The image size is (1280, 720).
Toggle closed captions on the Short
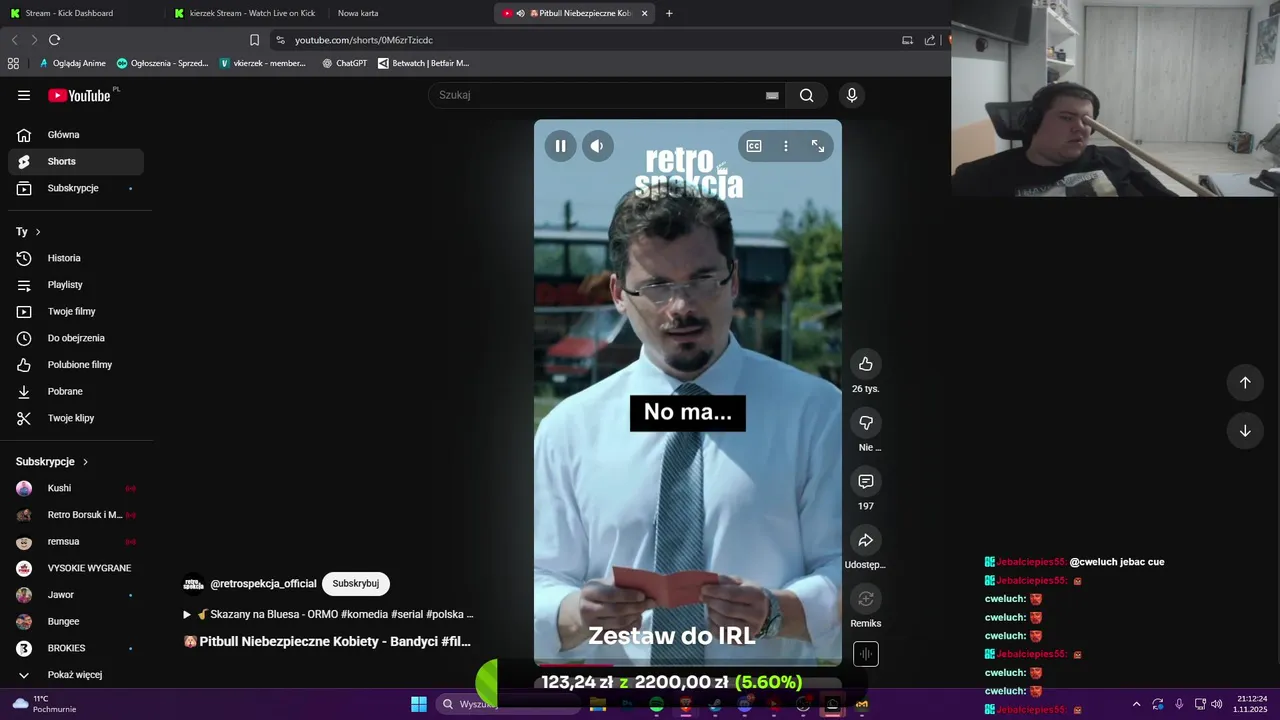tap(754, 146)
